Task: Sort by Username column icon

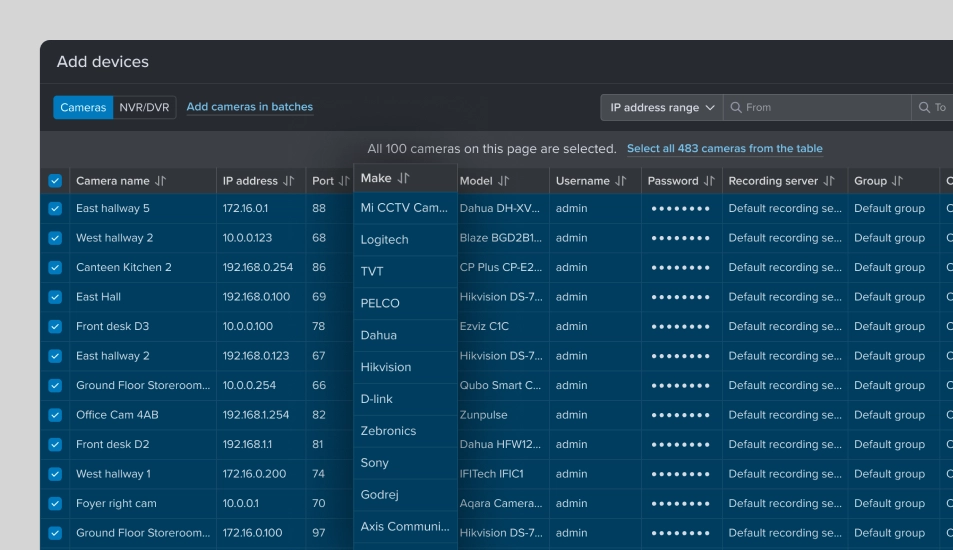Action: [x=621, y=181]
